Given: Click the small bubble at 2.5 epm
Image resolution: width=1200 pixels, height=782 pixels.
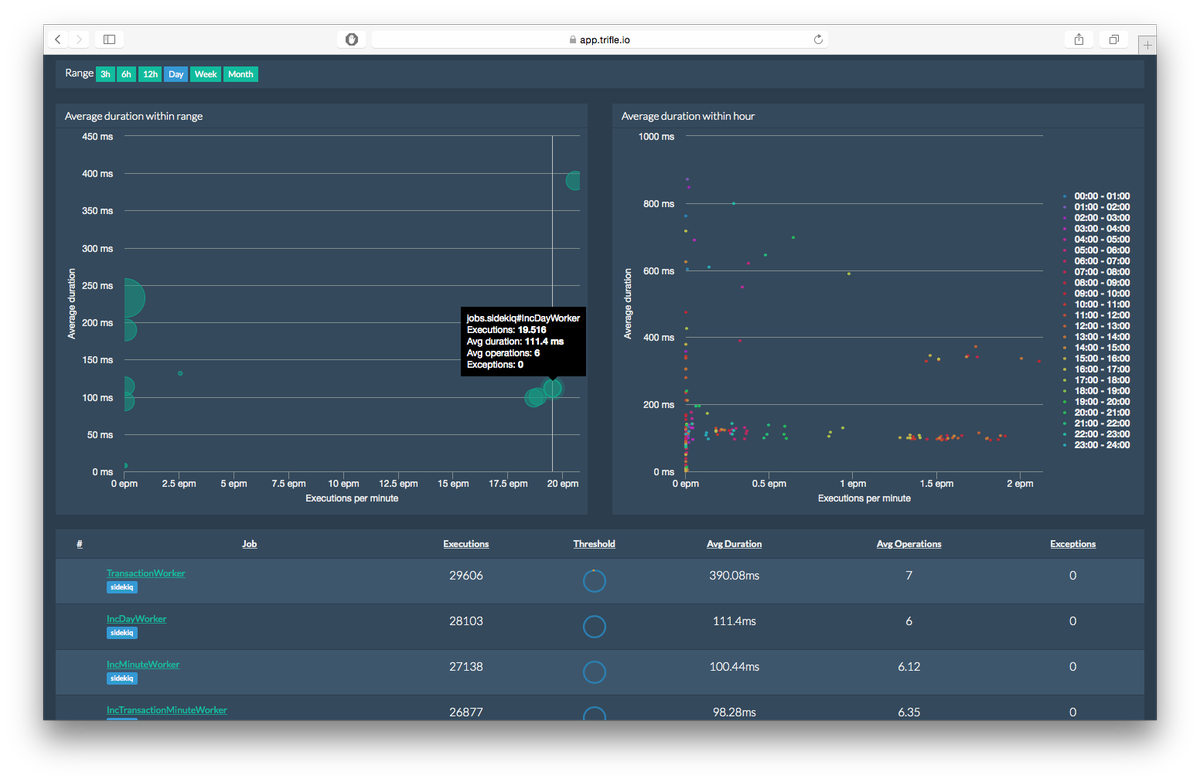Looking at the screenshot, I should coord(180,373).
